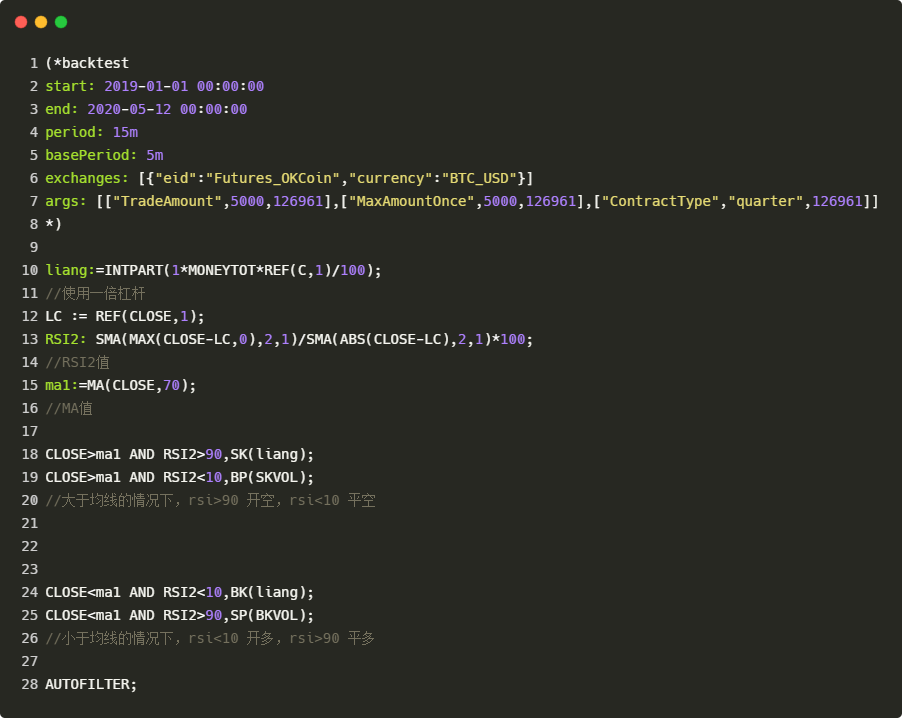902x718 pixels.
Task: Click 'SP(BKVOL);' on line 25
Action: (x=273, y=616)
